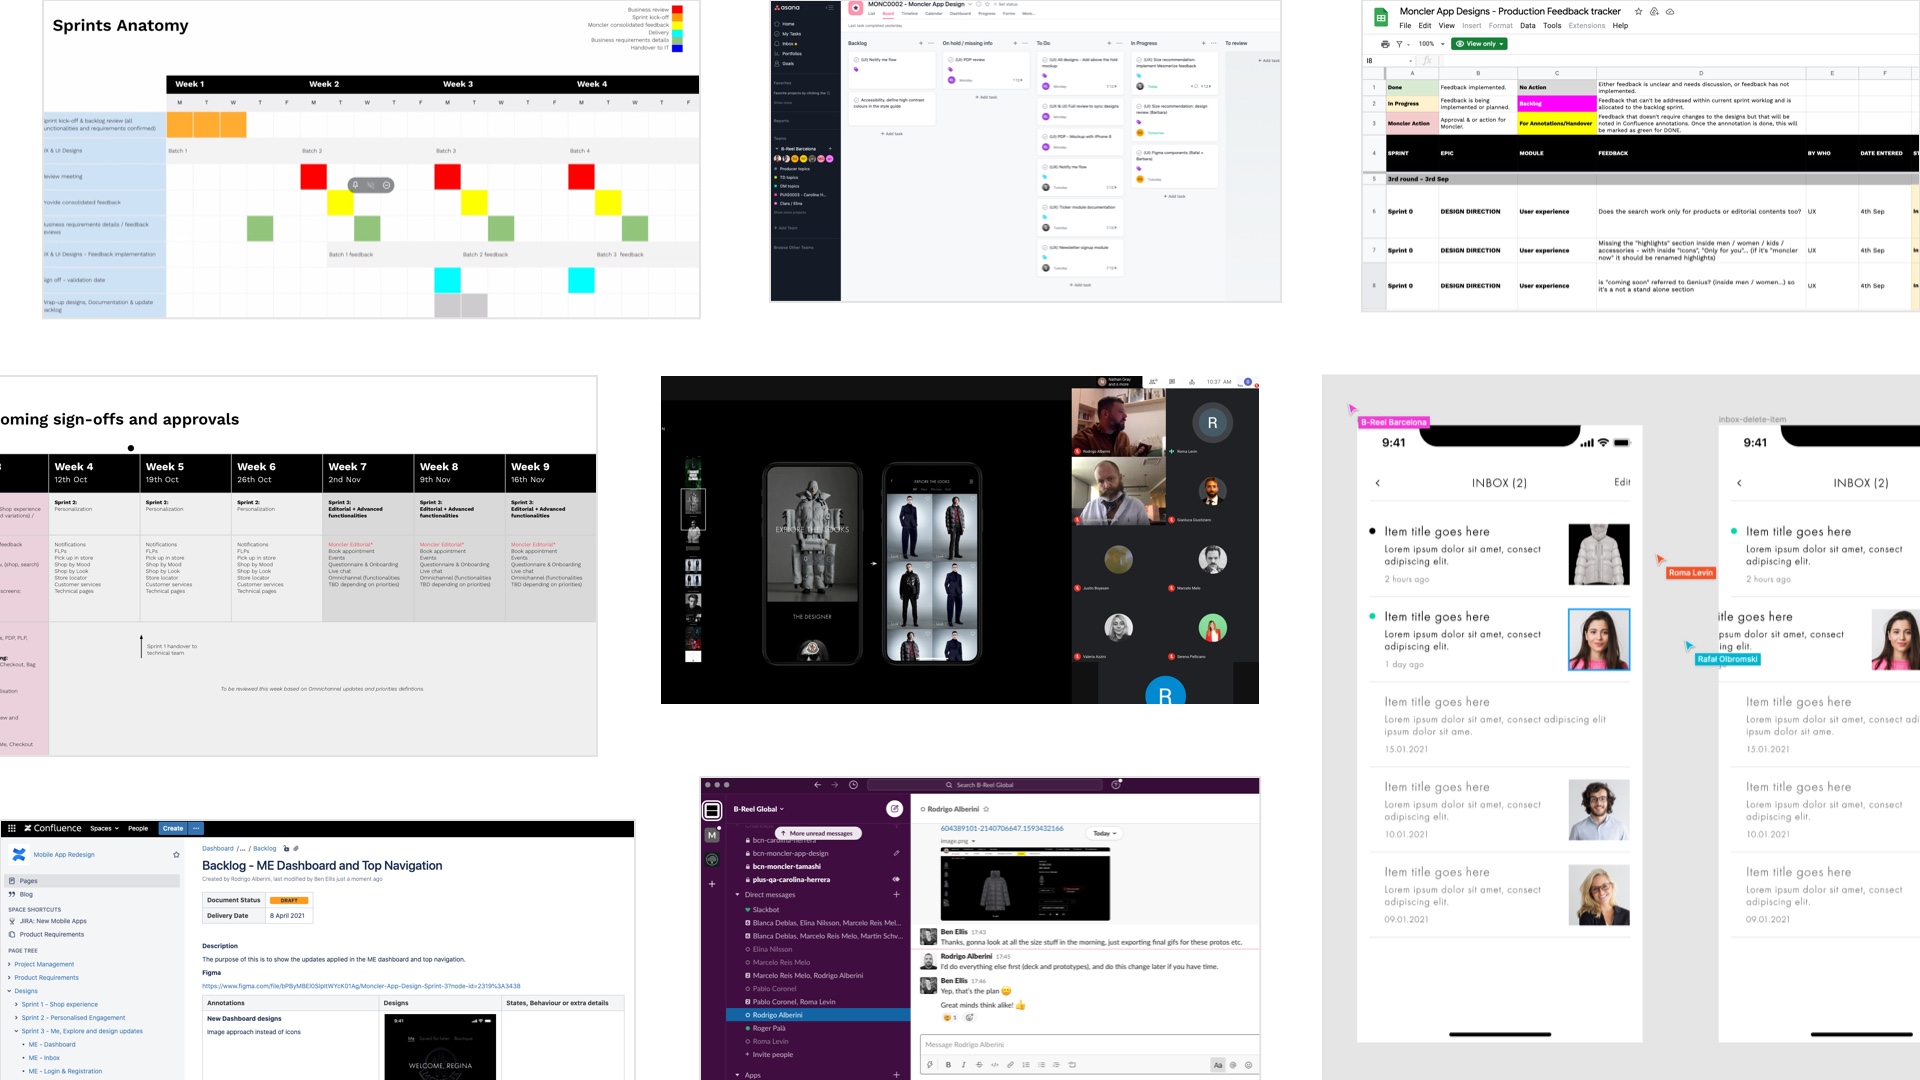Click the Search B-Reel Global field
This screenshot has height=1080, width=1920.
985,785
